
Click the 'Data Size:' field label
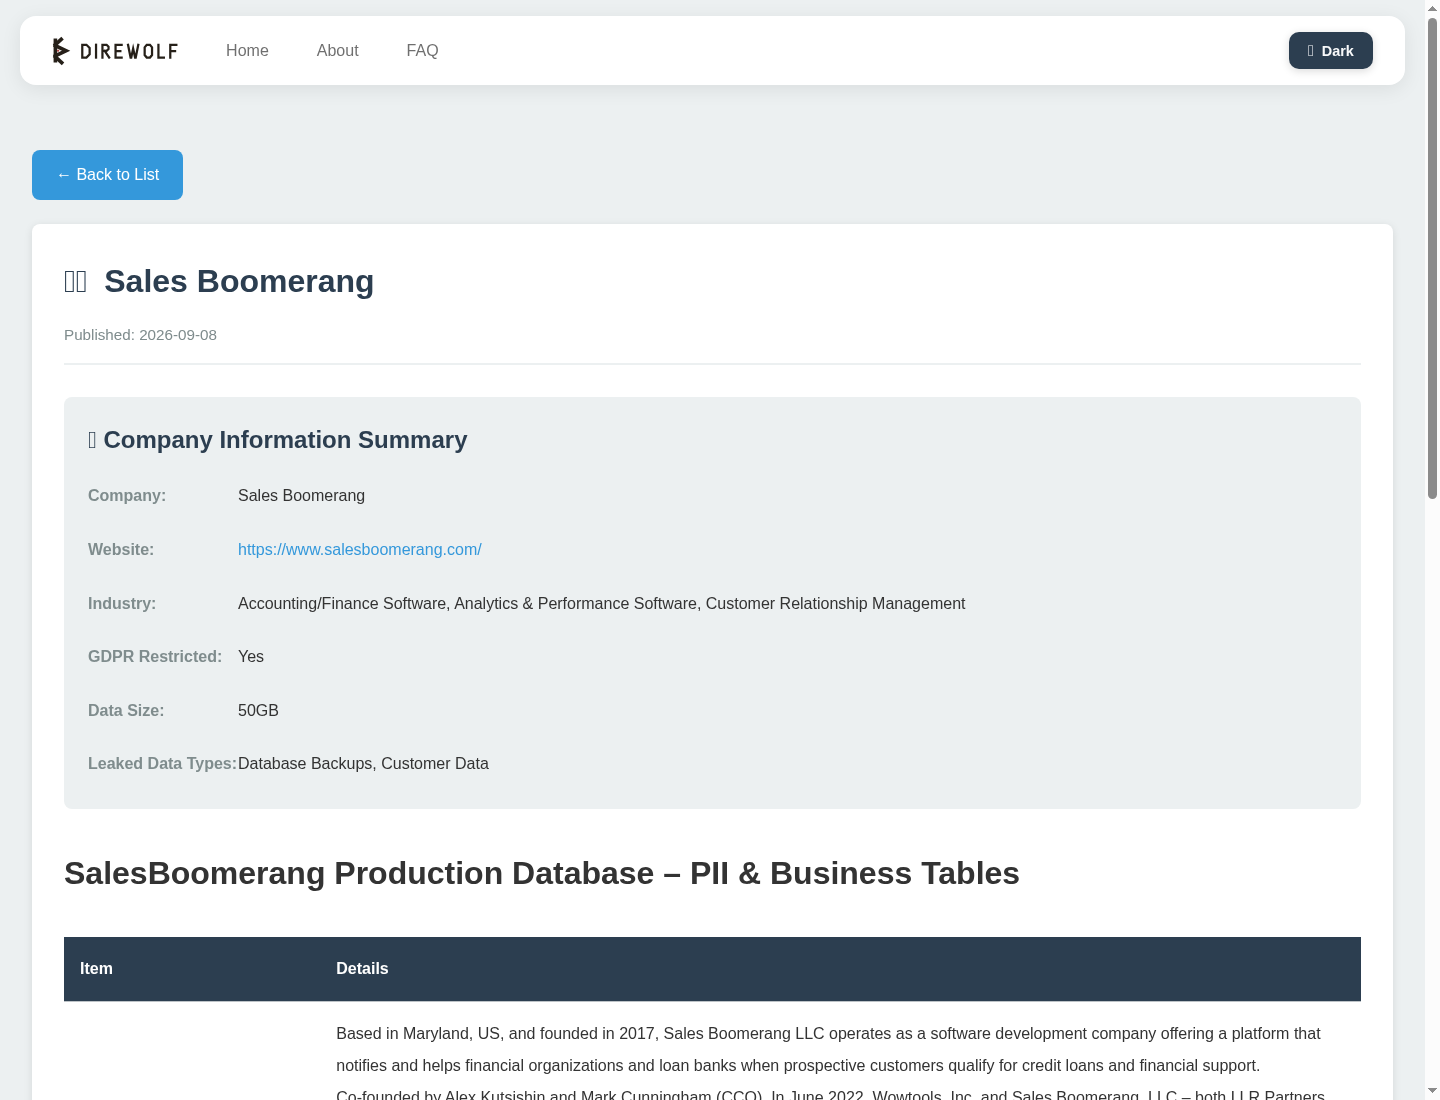(126, 711)
